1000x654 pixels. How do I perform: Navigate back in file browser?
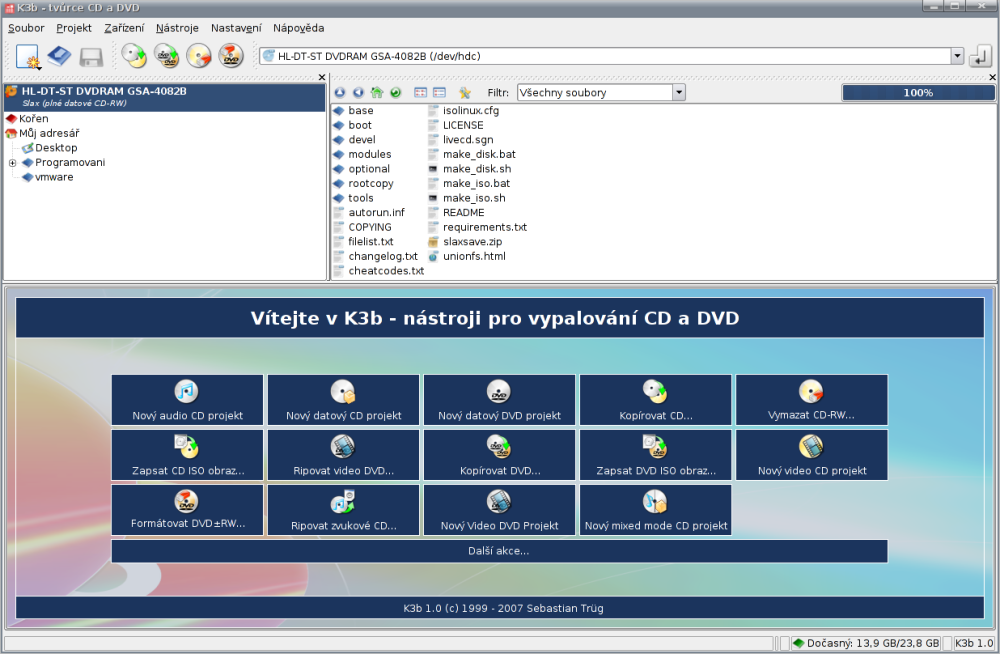[x=358, y=93]
